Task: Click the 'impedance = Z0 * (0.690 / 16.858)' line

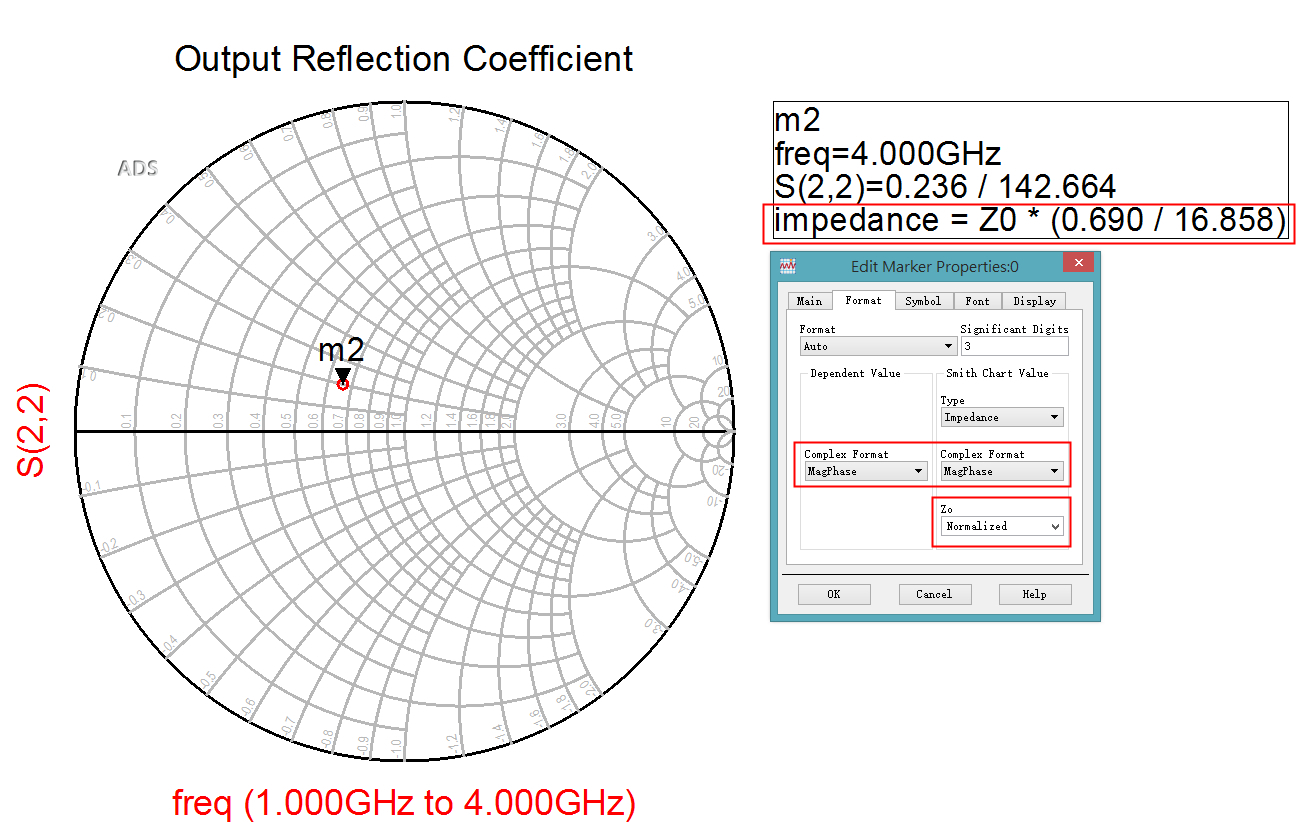Action: point(1030,219)
